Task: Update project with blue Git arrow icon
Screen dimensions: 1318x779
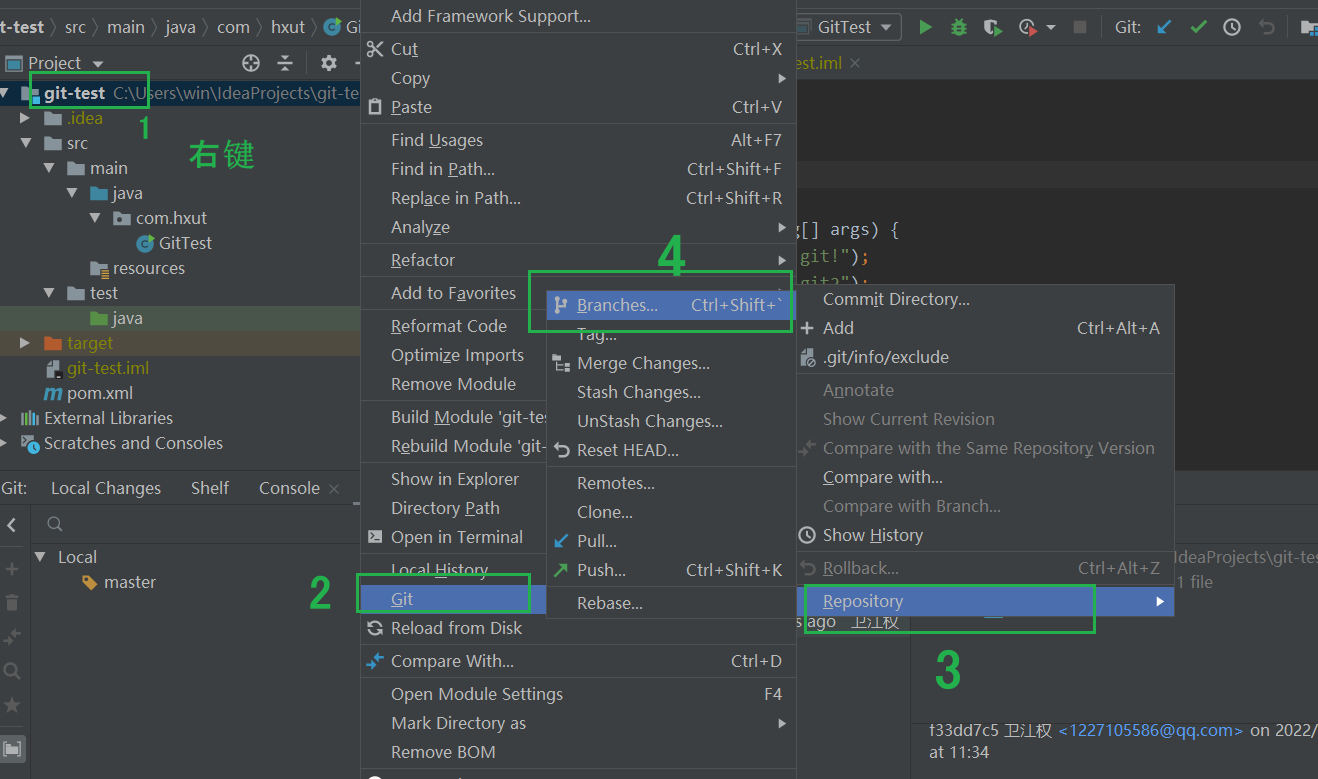Action: coord(1164,28)
